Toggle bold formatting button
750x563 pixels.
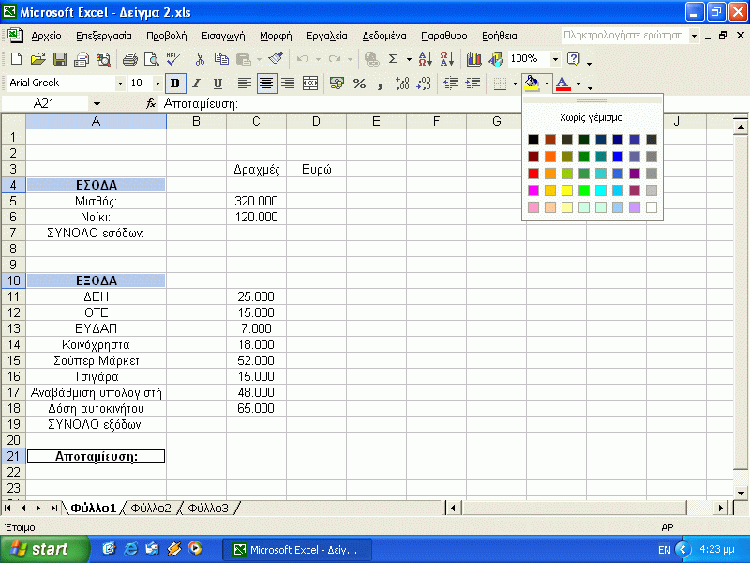tap(175, 84)
